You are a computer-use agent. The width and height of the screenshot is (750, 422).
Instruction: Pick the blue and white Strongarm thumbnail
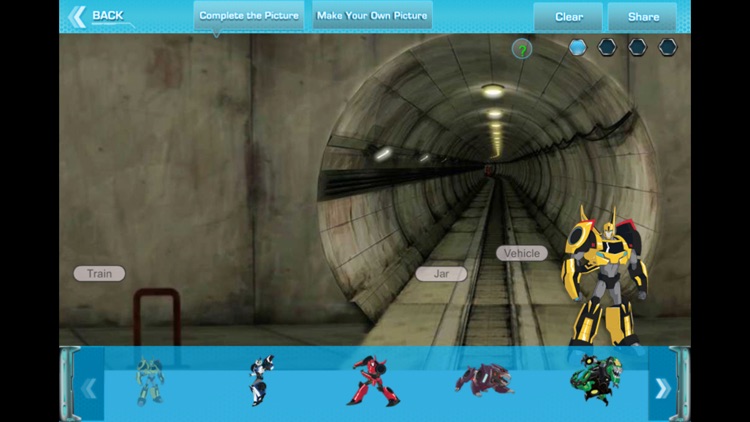(x=261, y=380)
